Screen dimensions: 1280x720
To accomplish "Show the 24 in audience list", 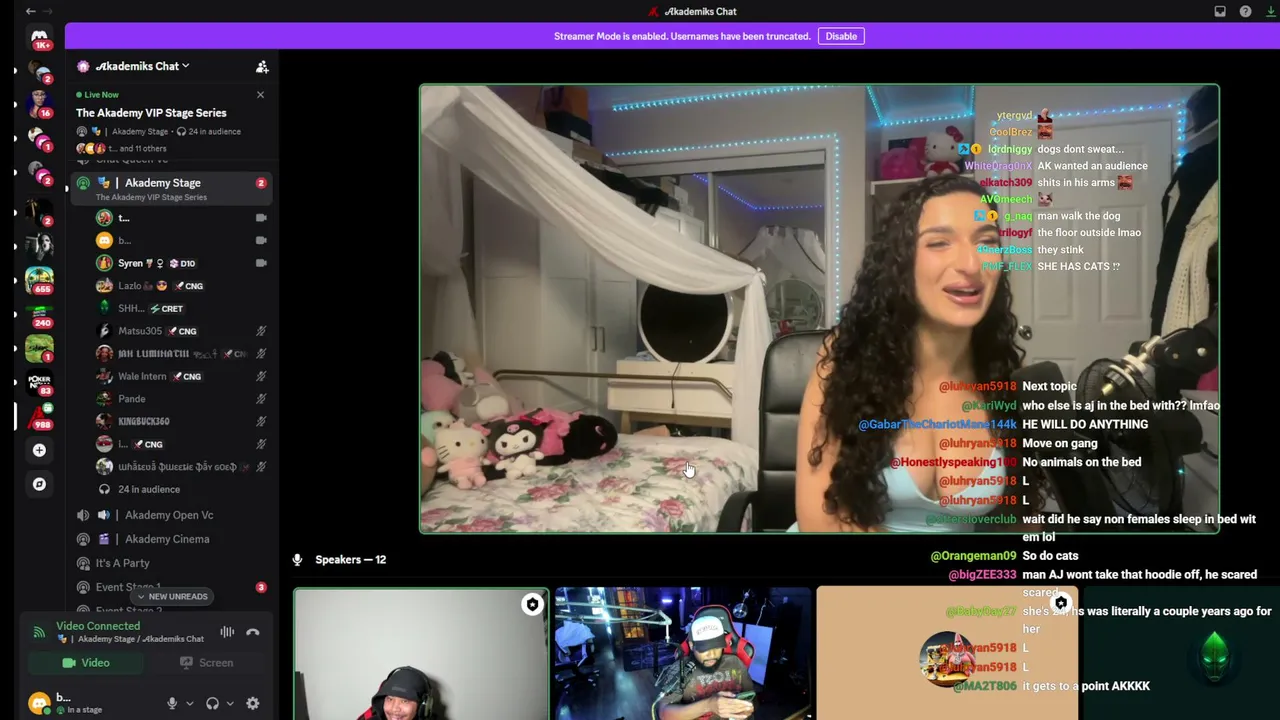I will click(149, 489).
